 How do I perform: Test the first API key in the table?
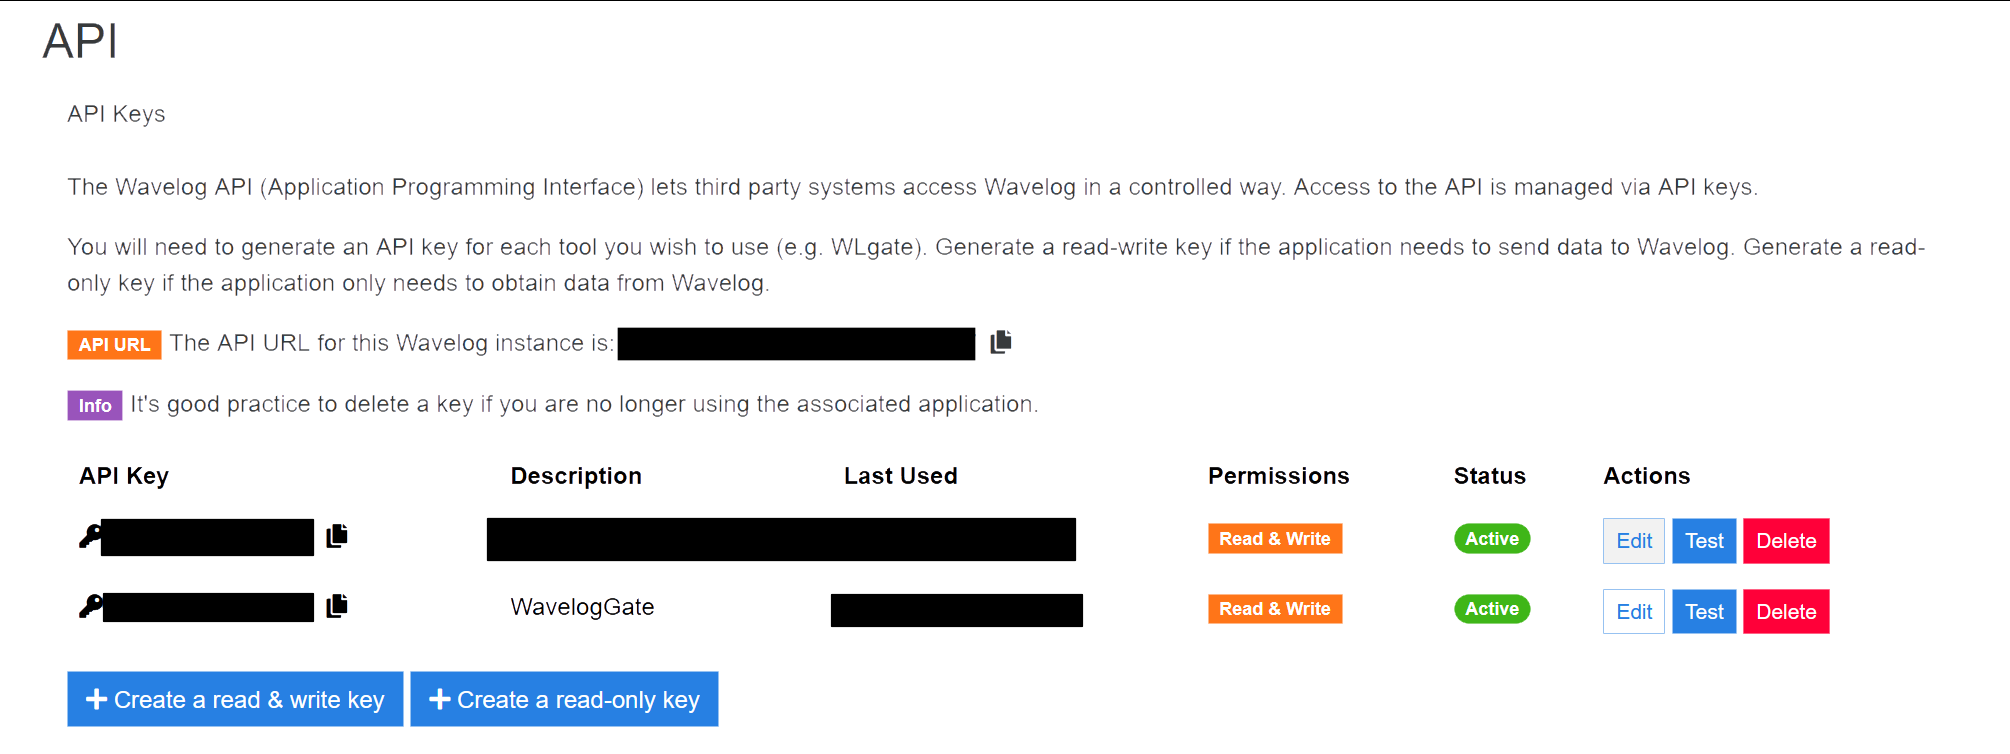(1704, 541)
